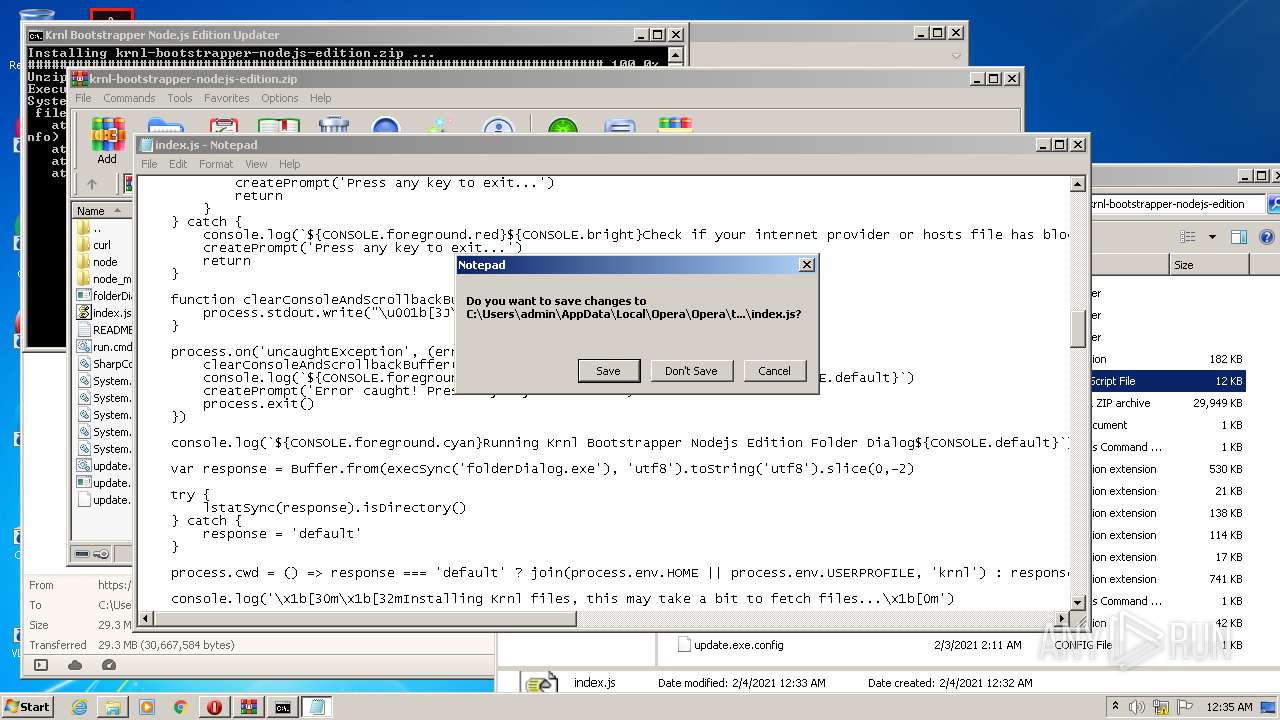Image resolution: width=1280 pixels, height=720 pixels.
Task: Select update.exe.config in the Explorer list
Action: click(738, 645)
